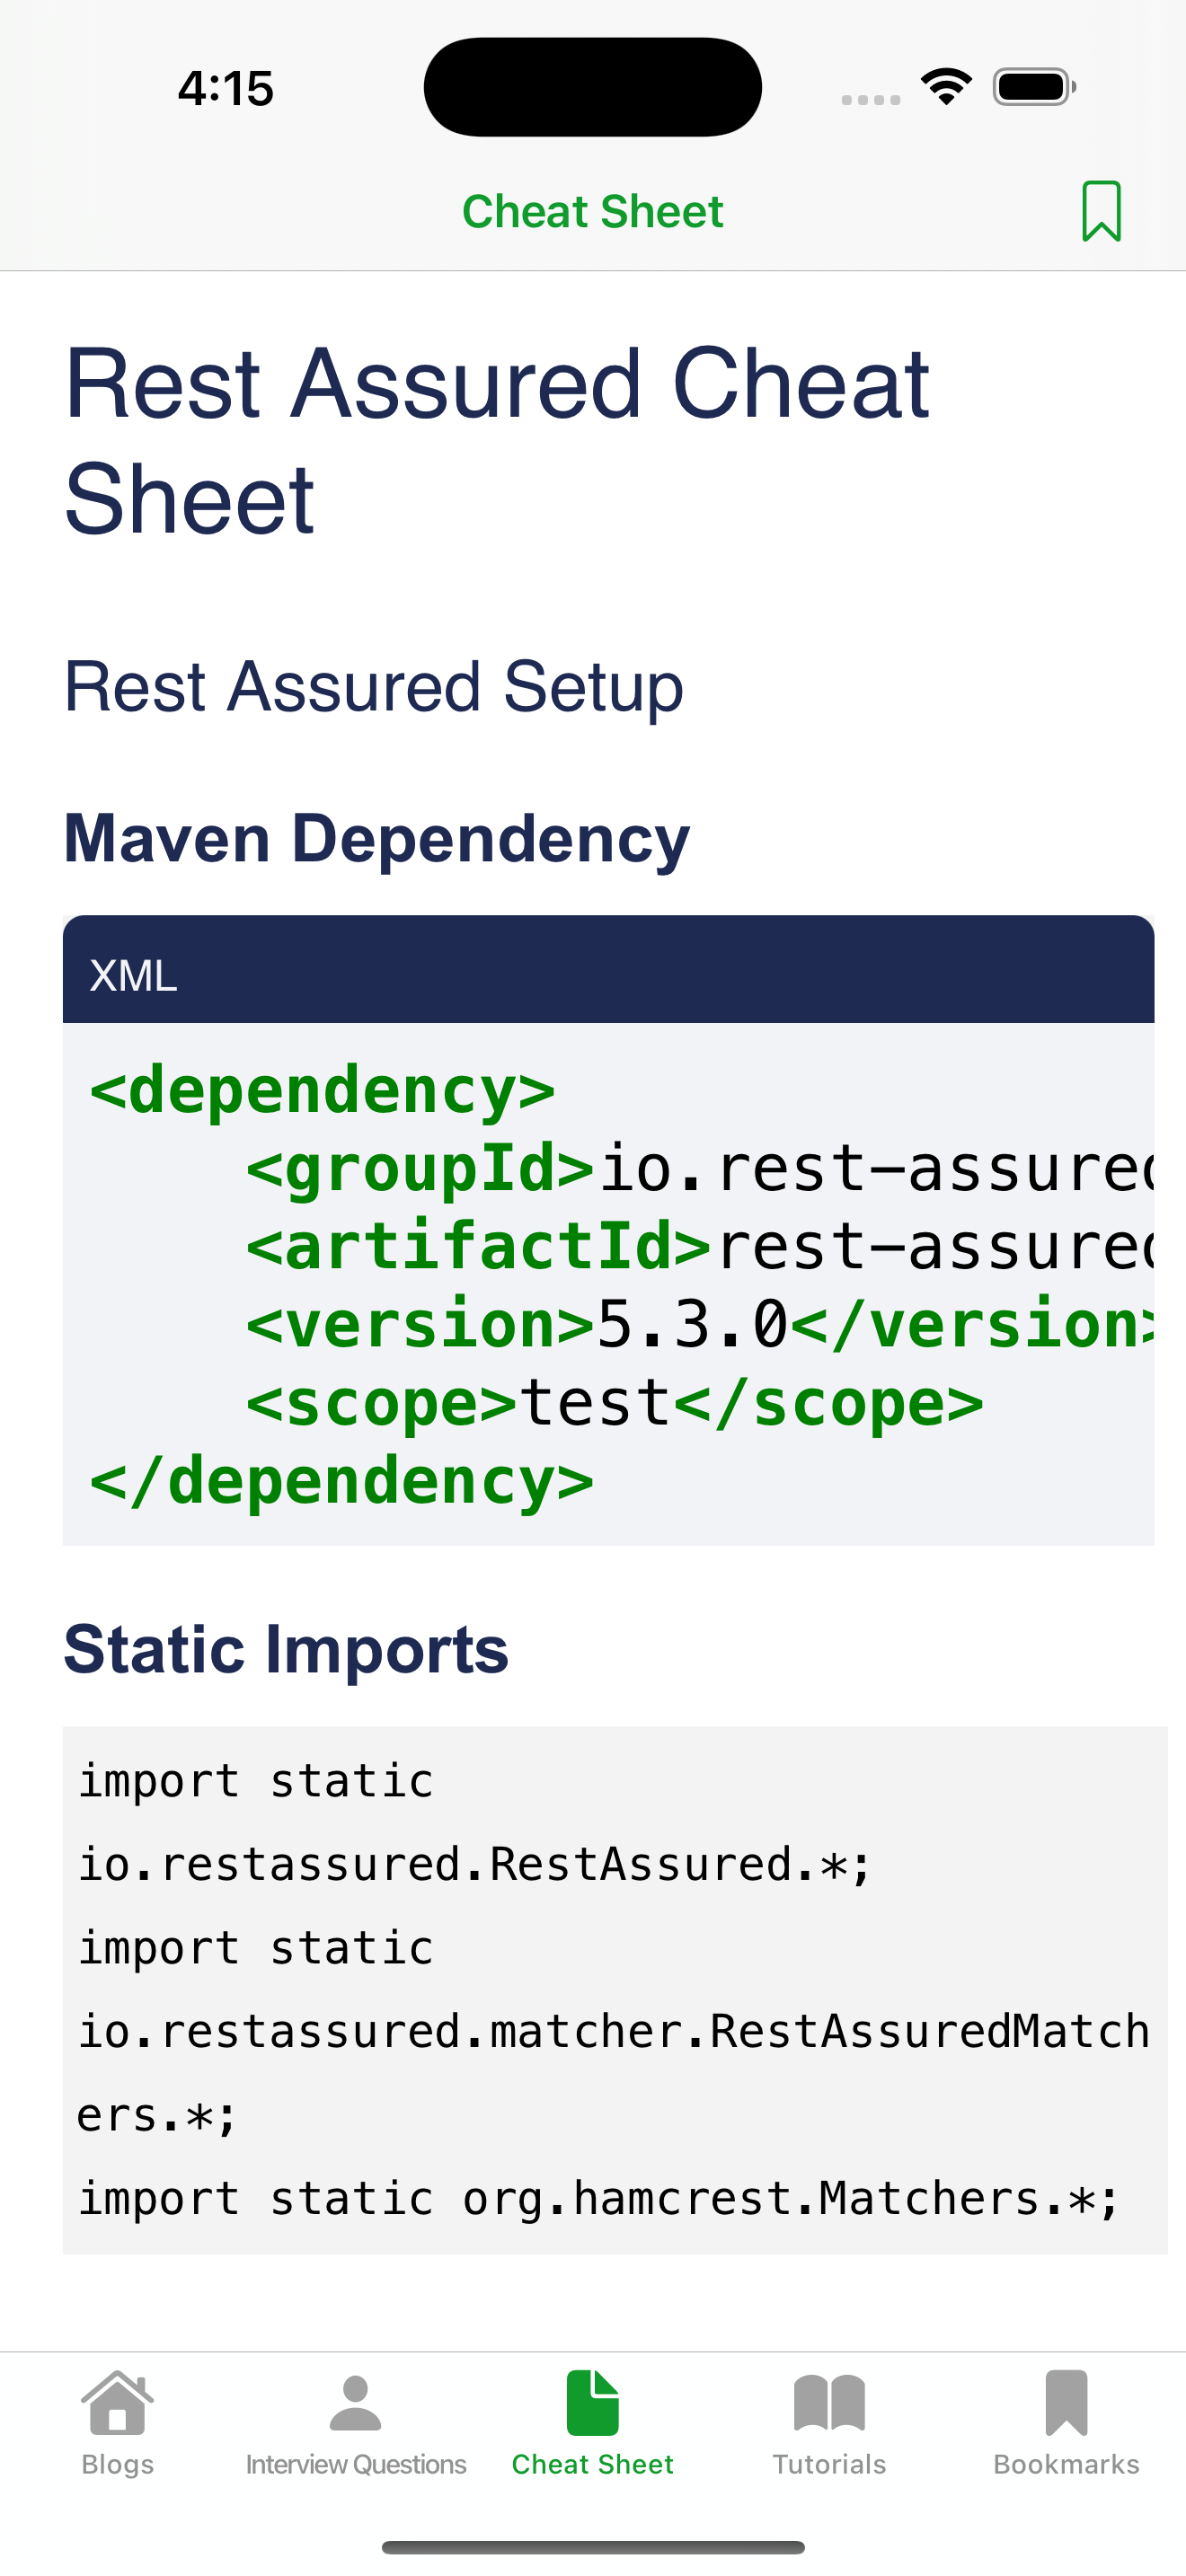Tap the Static Imports heading
The height and width of the screenshot is (2576, 1186).
(286, 1649)
